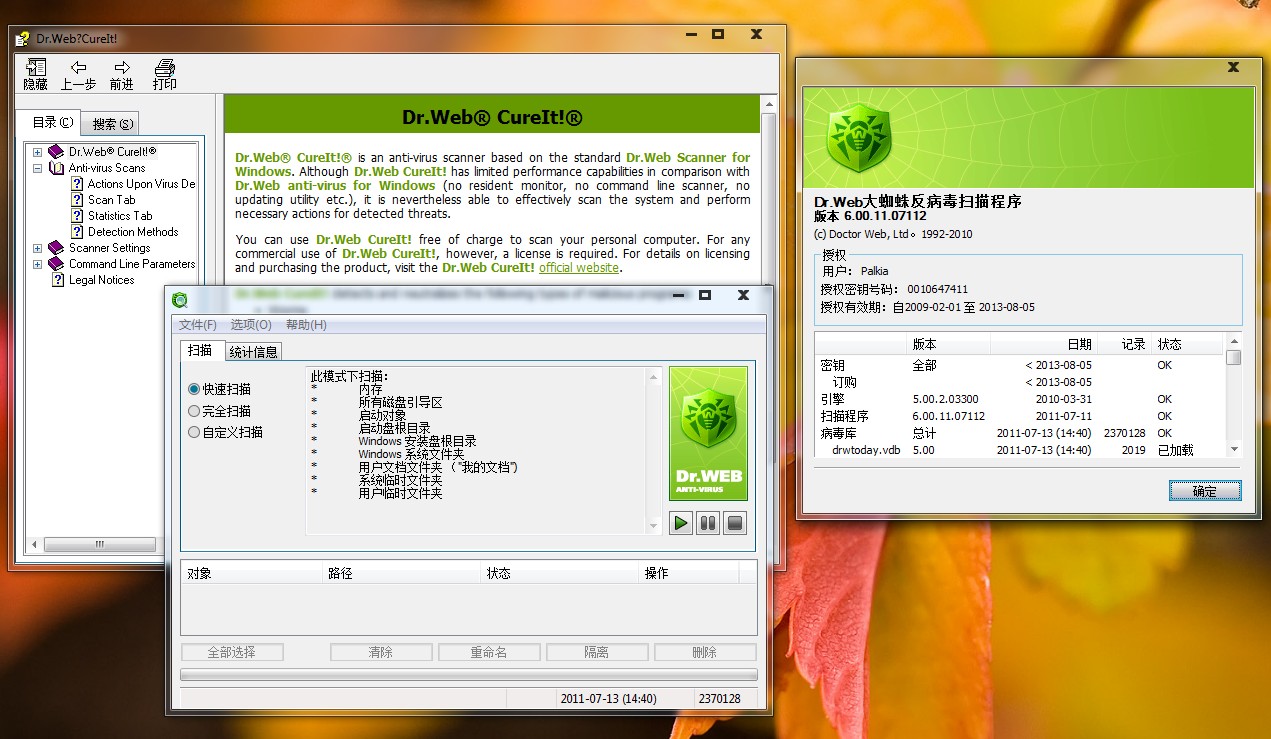Switch to 统计信息 tab
Image resolution: width=1271 pixels, height=739 pixels.
pyautogui.click(x=253, y=352)
